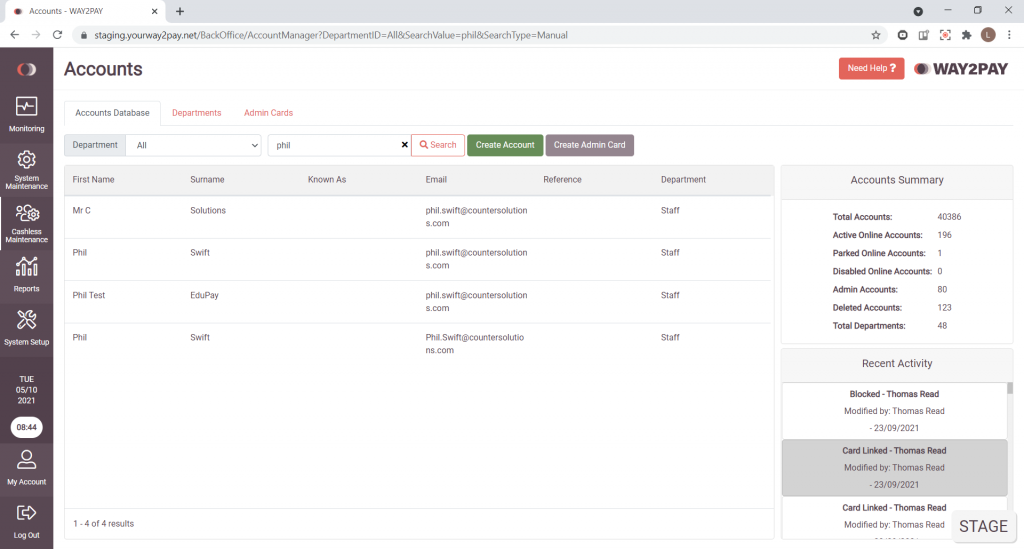Image resolution: width=1024 pixels, height=549 pixels.
Task: Open System Setup tools icon
Action: (27, 321)
